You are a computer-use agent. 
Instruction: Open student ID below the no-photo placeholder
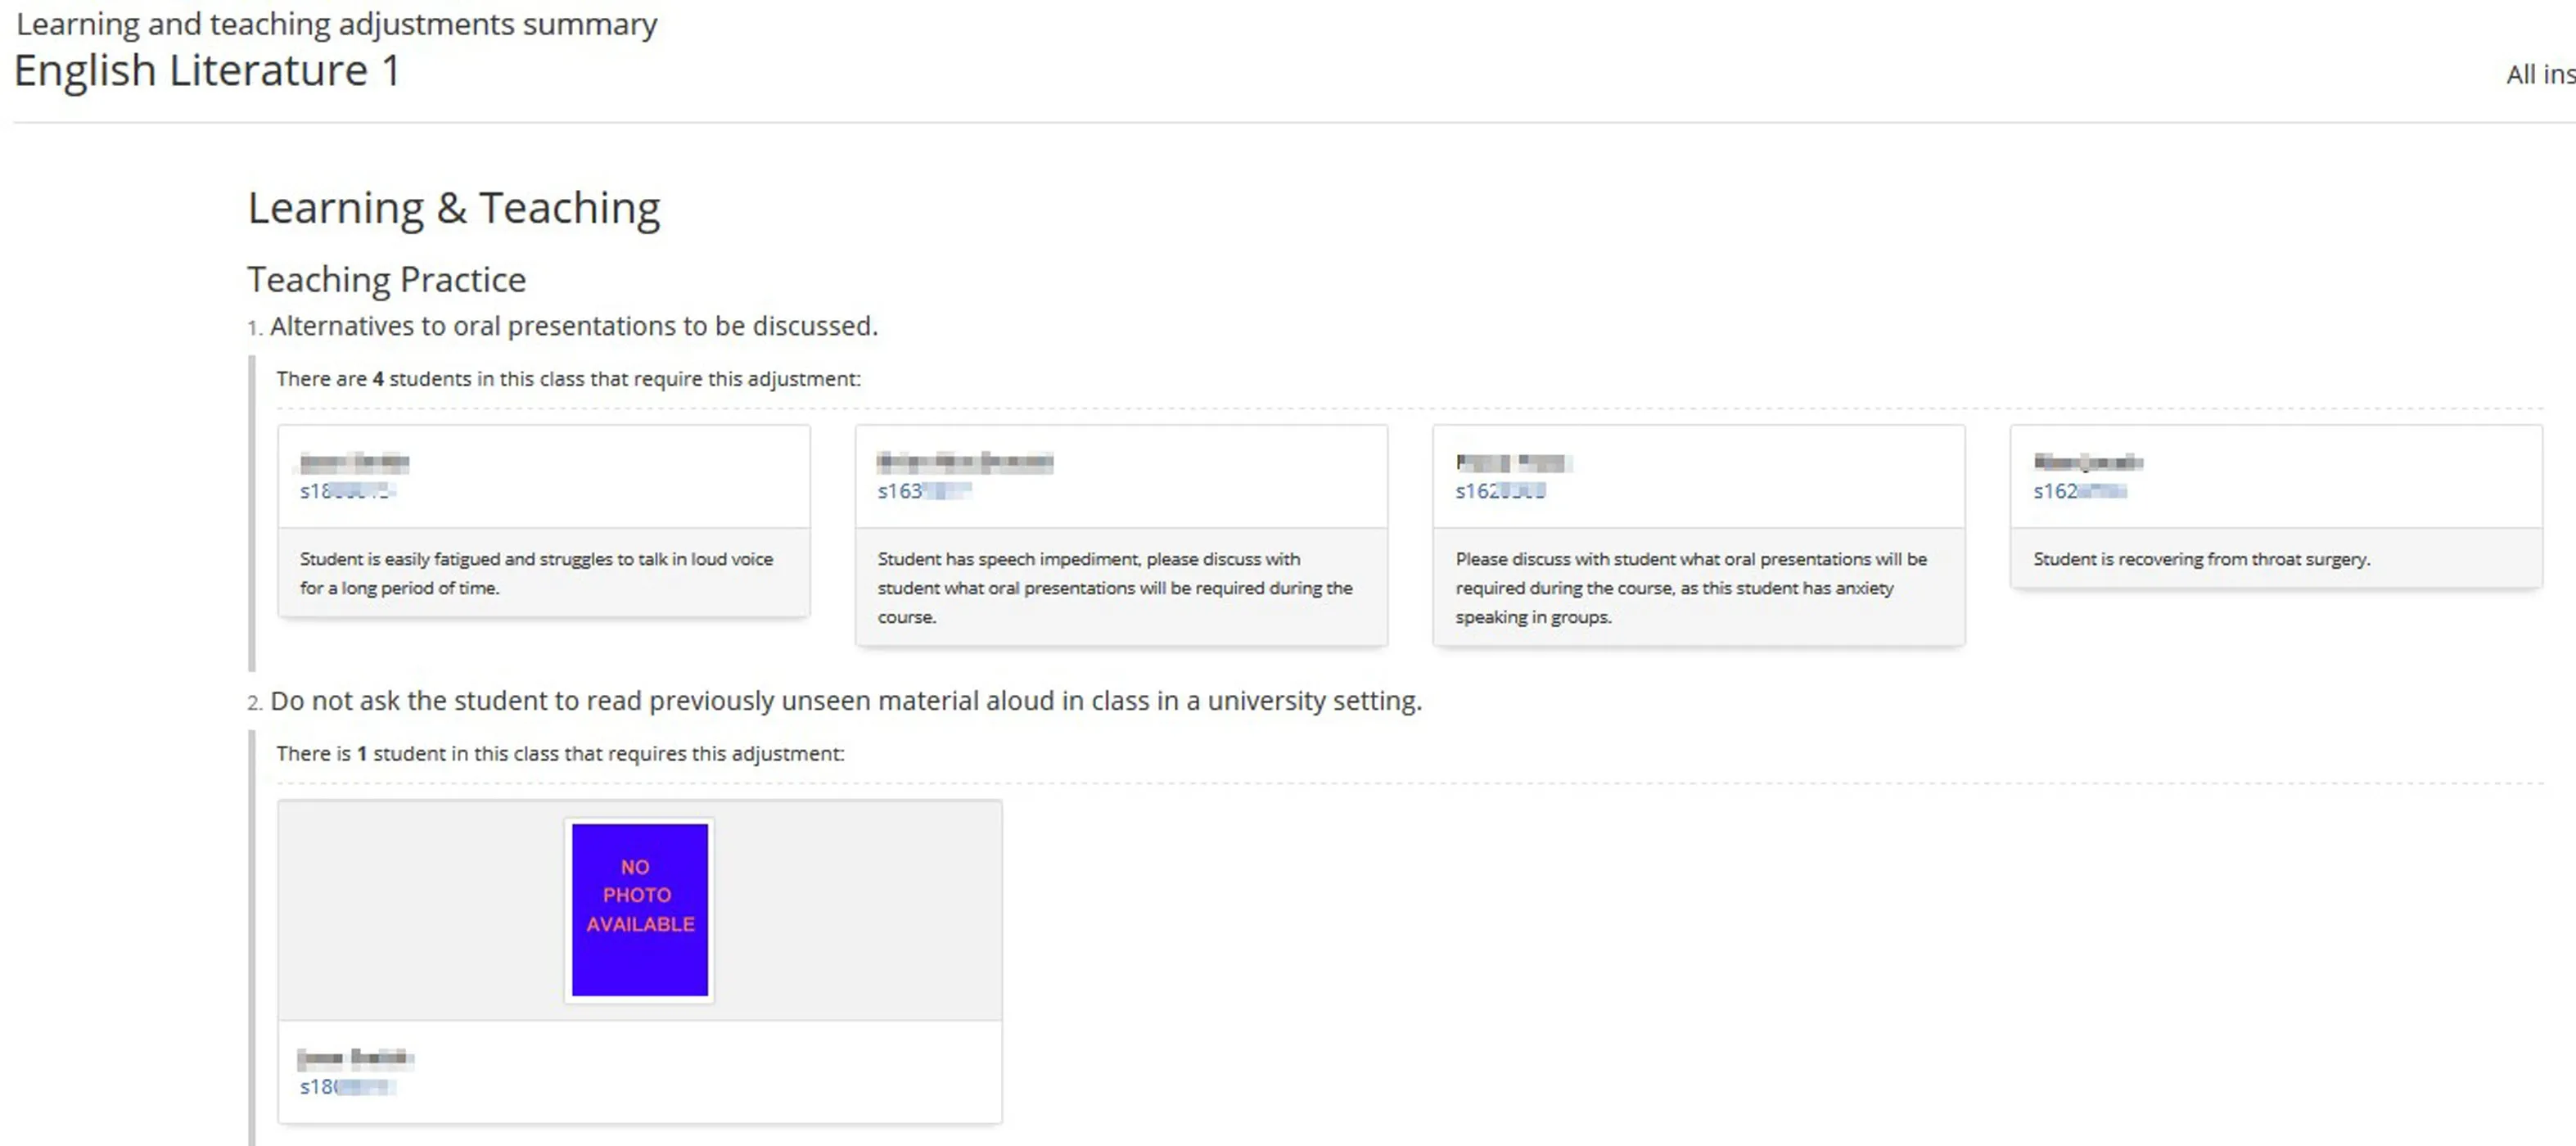[346, 1087]
